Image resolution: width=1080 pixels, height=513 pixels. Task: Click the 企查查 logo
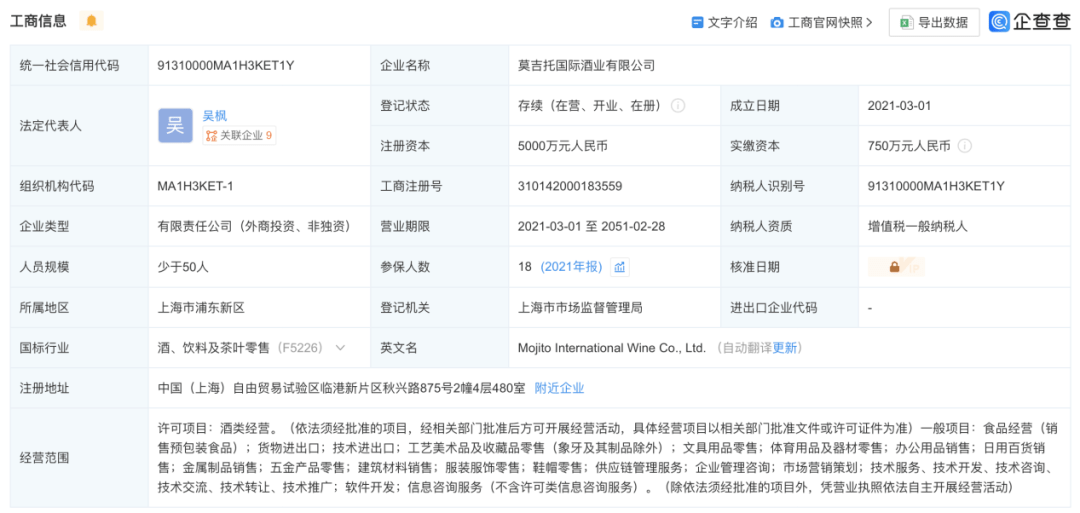pyautogui.click(x=1030, y=21)
